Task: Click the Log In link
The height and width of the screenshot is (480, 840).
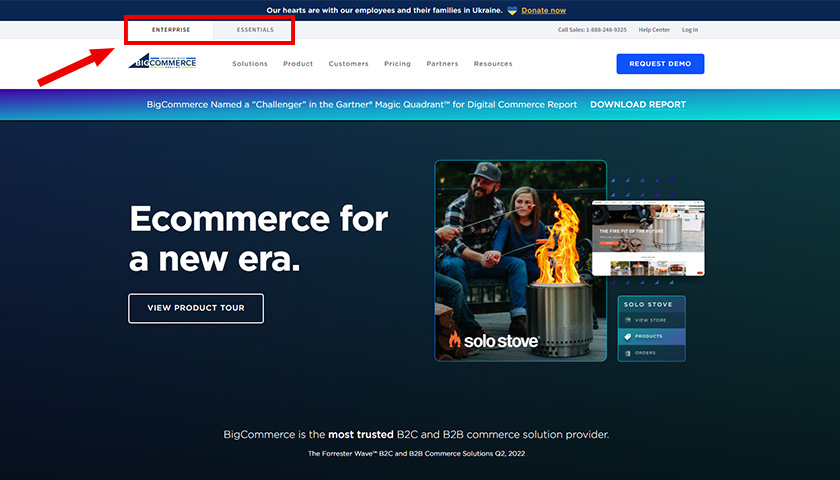Action: pyautogui.click(x=689, y=30)
